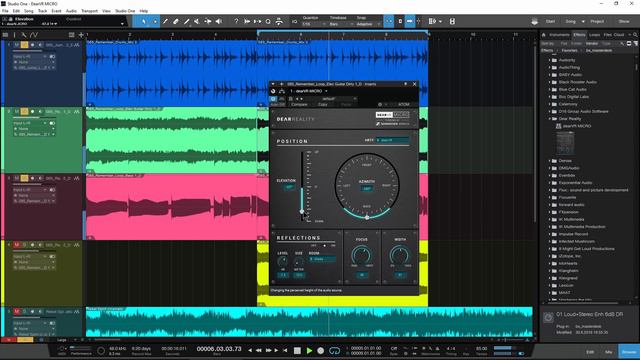This screenshot has width=640, height=360.
Task: Select the Eraser tool
Action: tap(176, 21)
